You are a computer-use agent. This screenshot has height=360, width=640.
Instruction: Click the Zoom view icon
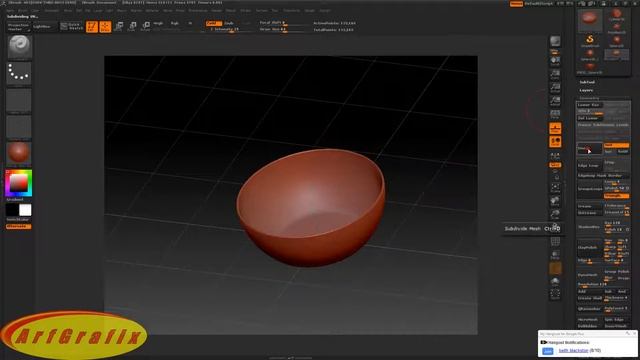click(x=555, y=74)
